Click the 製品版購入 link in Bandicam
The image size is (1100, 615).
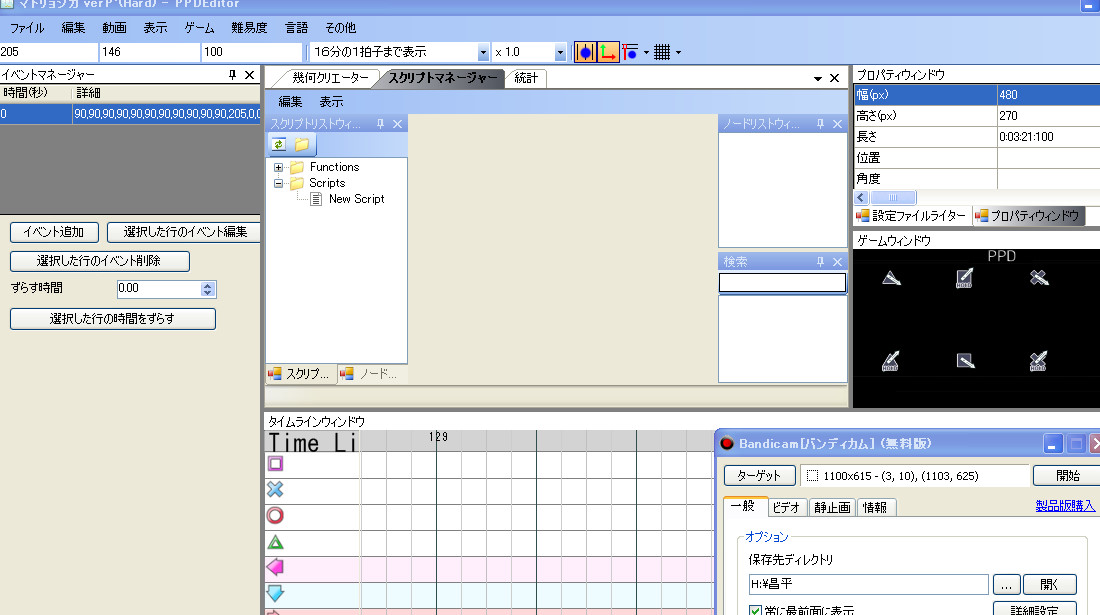1067,507
